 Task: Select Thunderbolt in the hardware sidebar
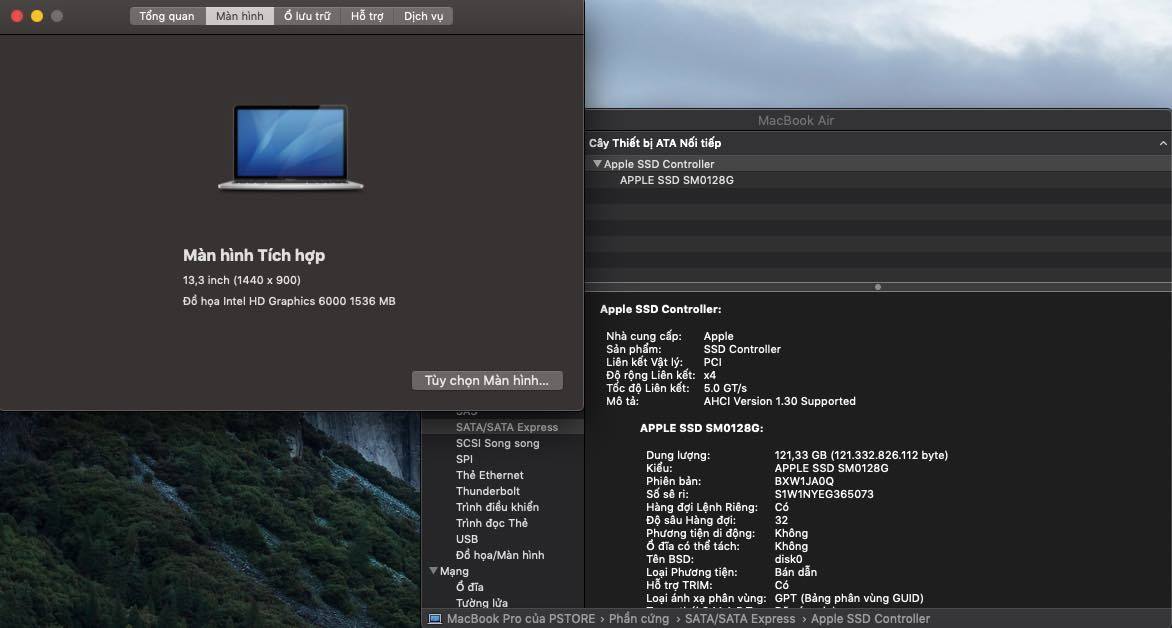click(488, 491)
